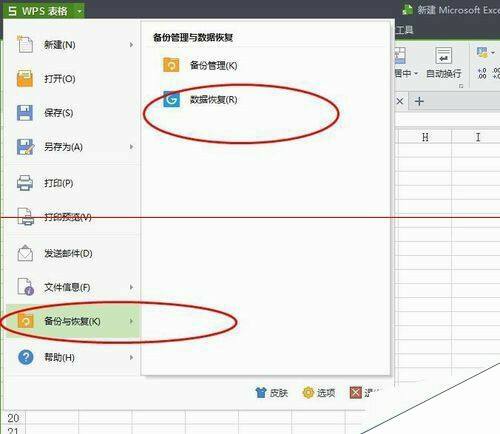
Task: Open the 居中 merge dropdown arrow
Action: click(416, 73)
